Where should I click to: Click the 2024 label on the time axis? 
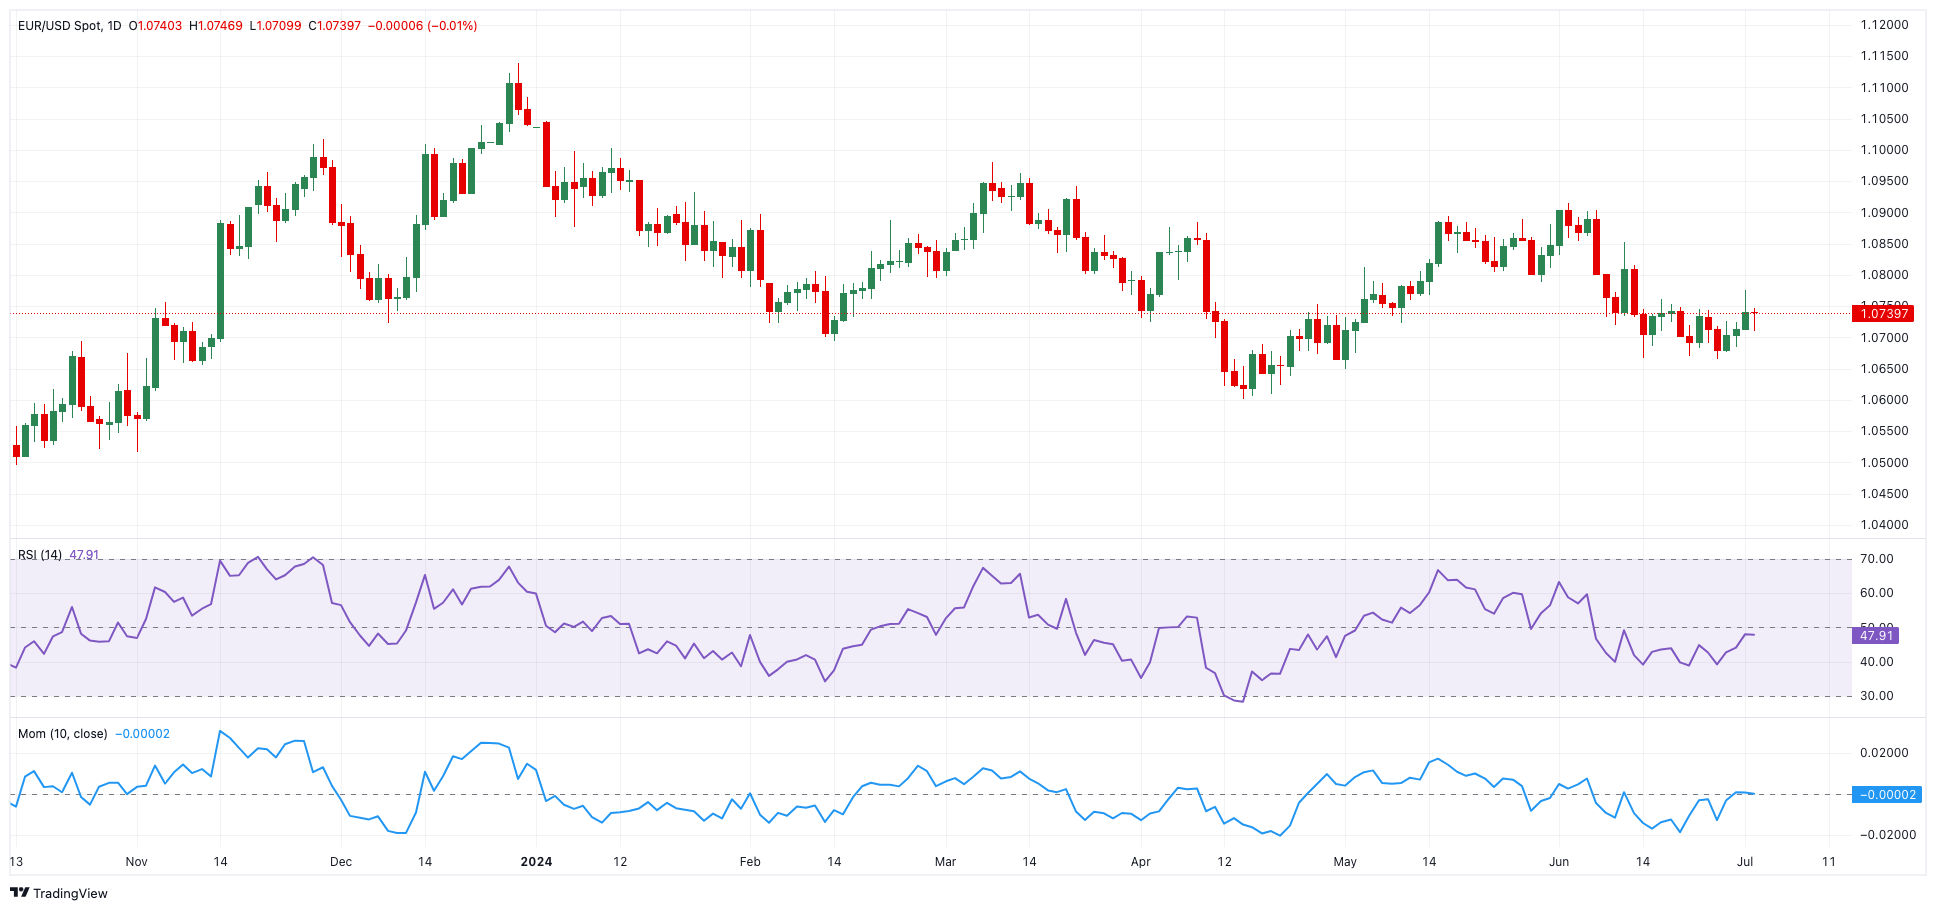[536, 862]
